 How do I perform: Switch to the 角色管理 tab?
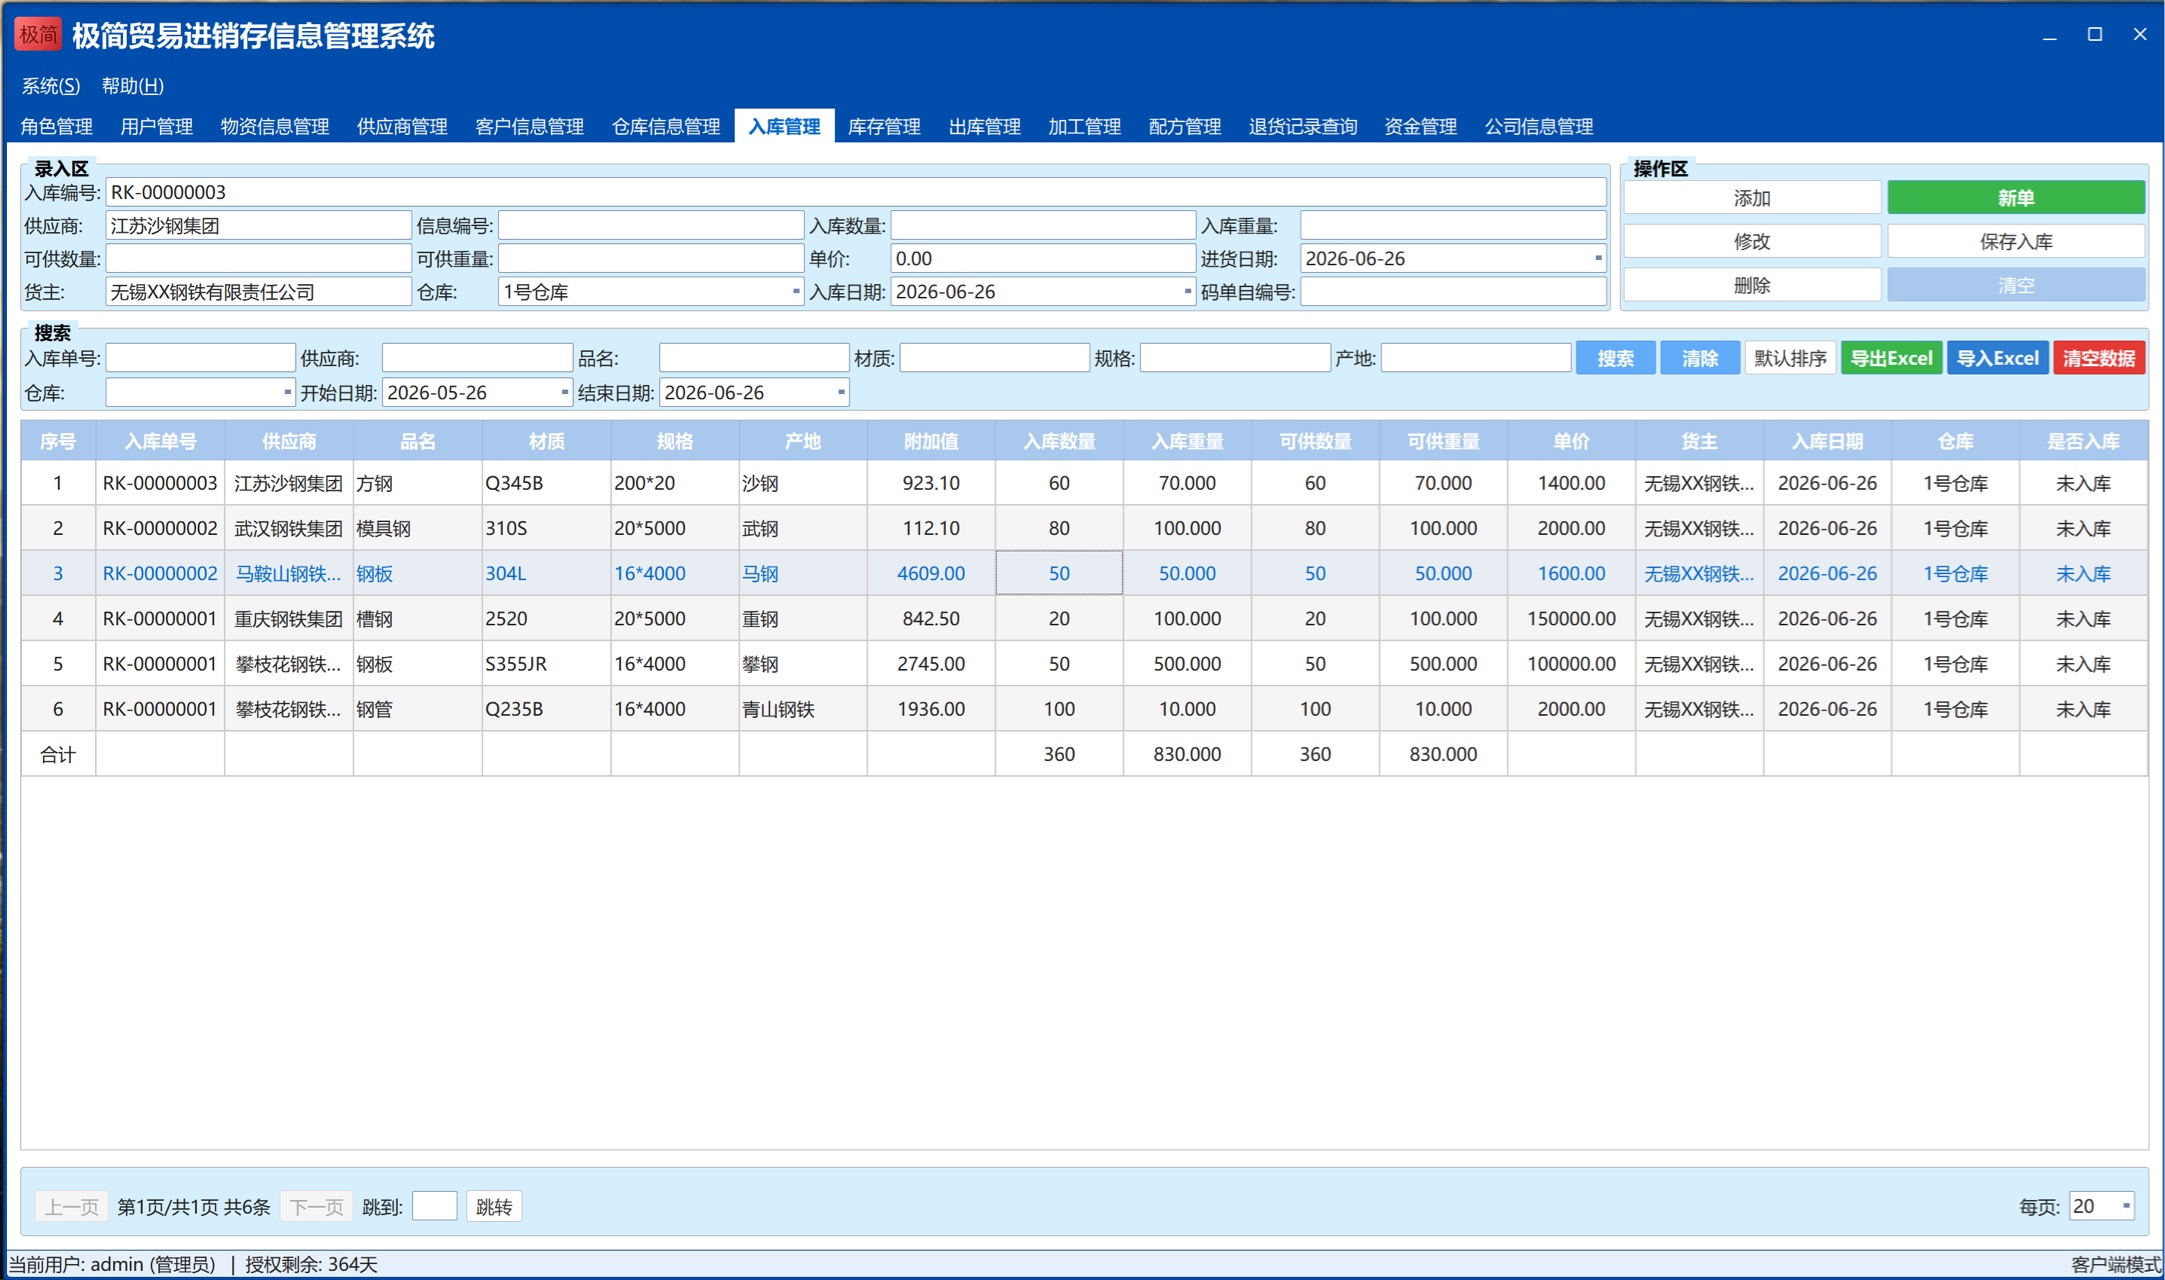[x=57, y=127]
